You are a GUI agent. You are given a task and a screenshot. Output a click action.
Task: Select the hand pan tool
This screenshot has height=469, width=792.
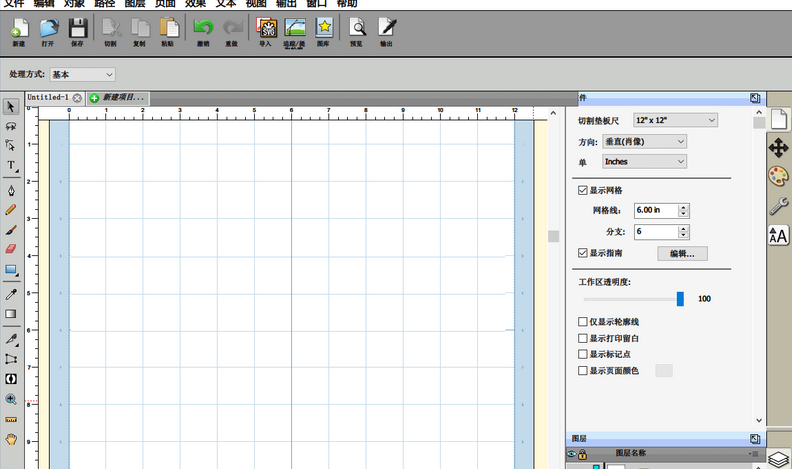[x=11, y=439]
